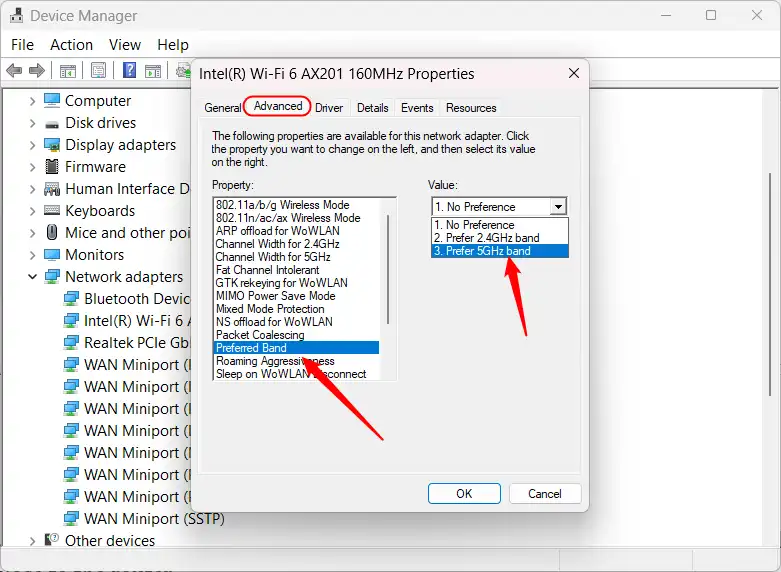Screen dimensions: 781x572
Task: Click the WAN Miniport (SSTP) adapter icon
Action: coord(71,518)
